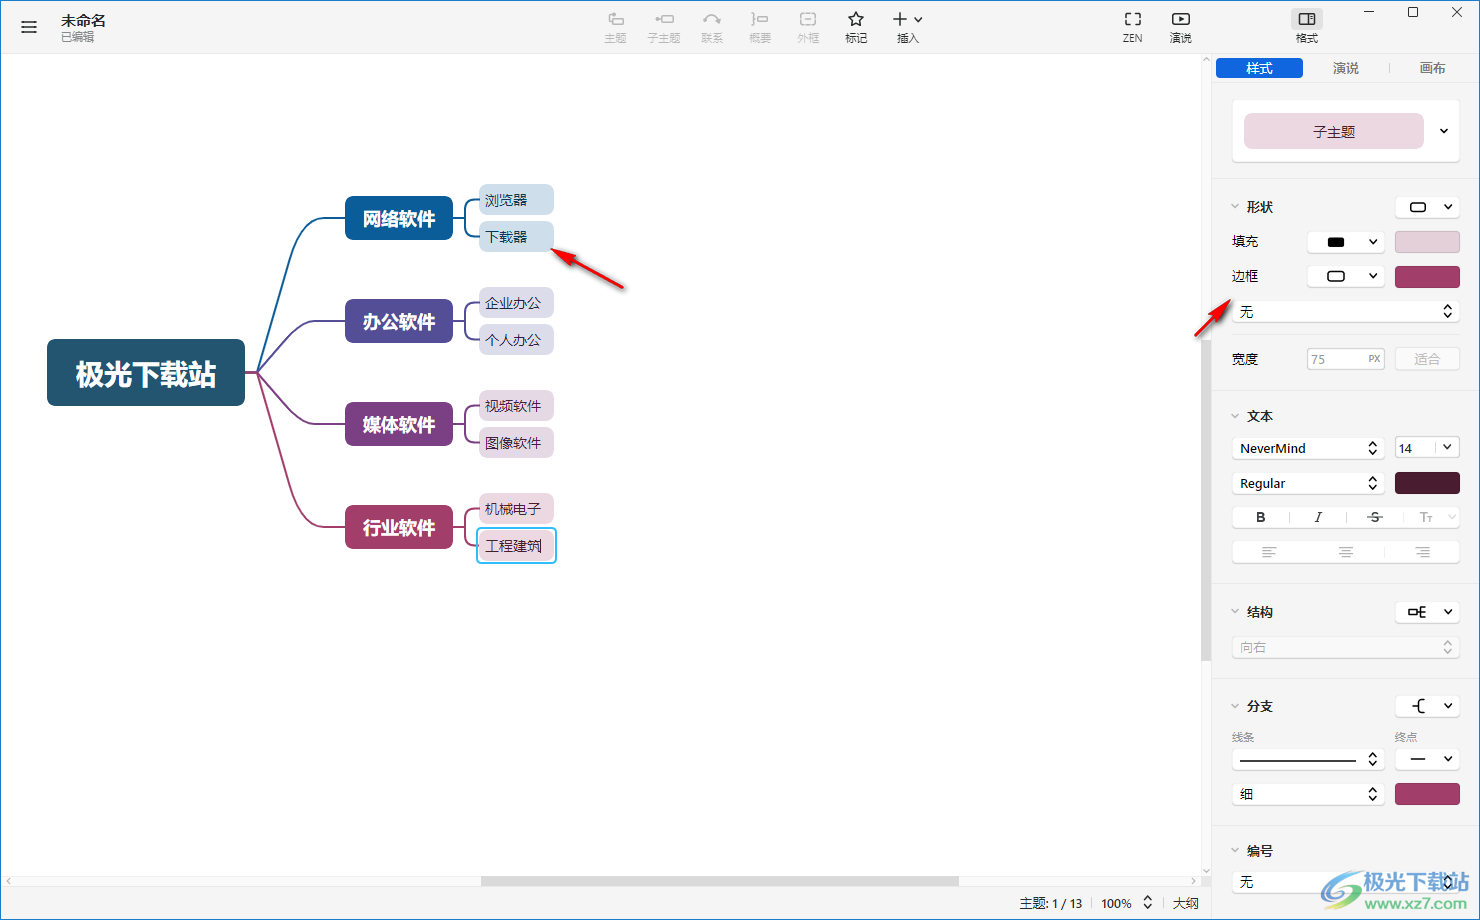This screenshot has height=920, width=1480.
Task: Open the branch line style selector
Action: 1309,760
